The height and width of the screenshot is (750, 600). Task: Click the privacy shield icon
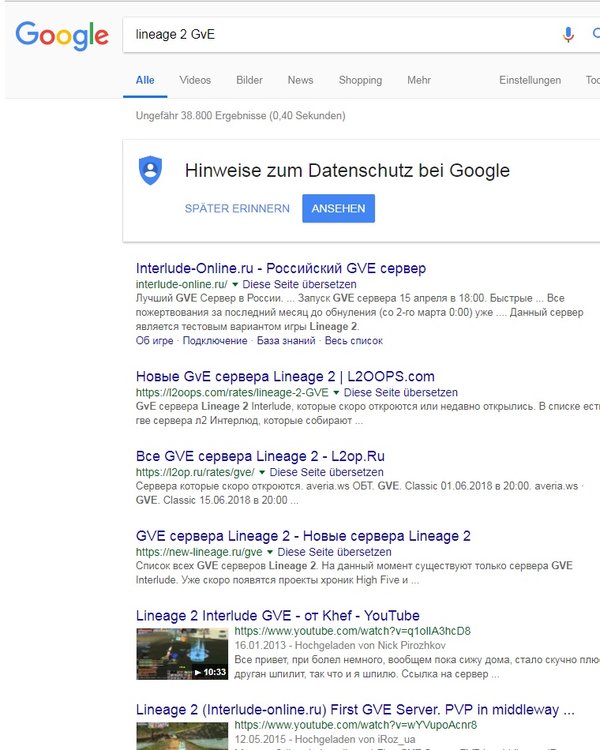150,170
